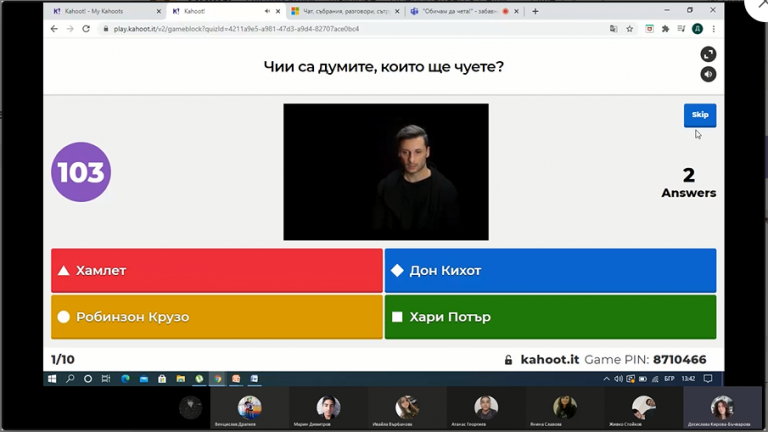Click the question video thumbnail
The width and height of the screenshot is (768, 432).
click(386, 172)
